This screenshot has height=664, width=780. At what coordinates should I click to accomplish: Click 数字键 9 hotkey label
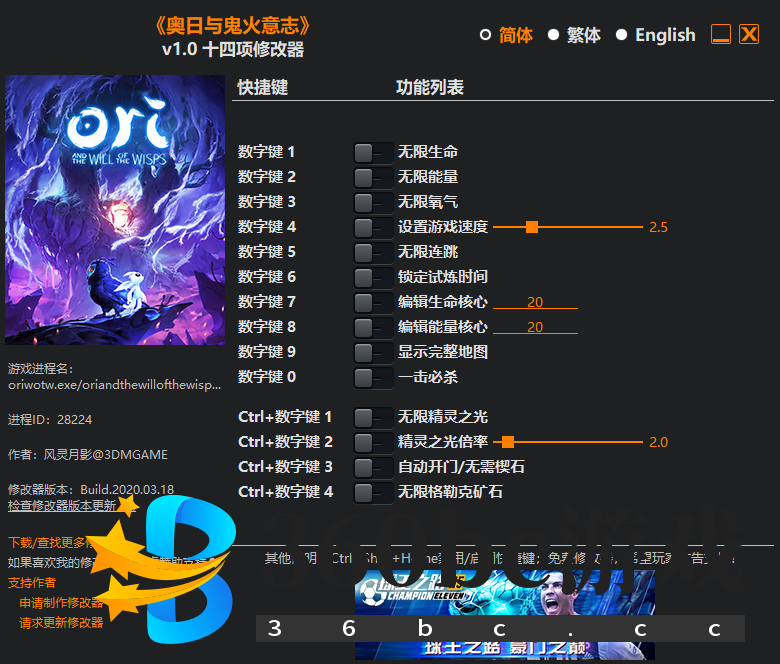[267, 352]
